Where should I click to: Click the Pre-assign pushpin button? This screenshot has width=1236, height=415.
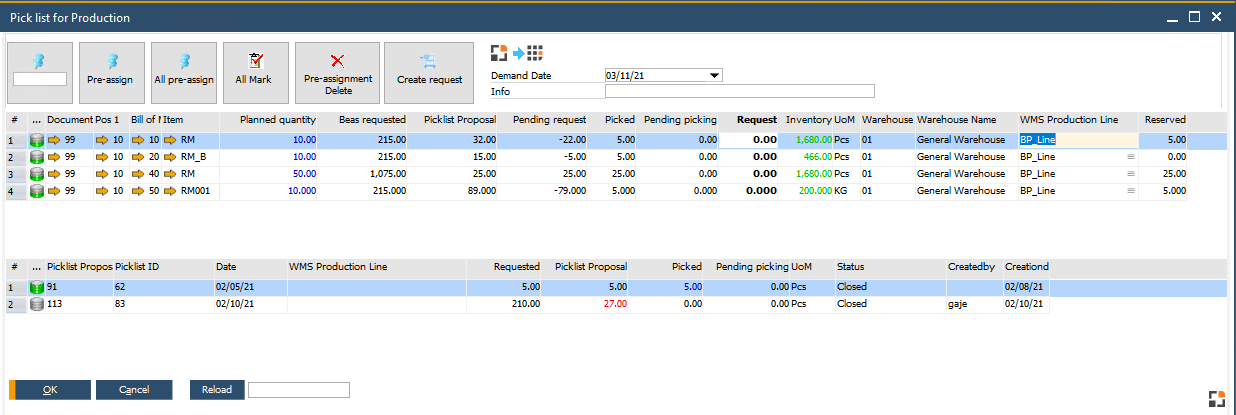pos(112,73)
